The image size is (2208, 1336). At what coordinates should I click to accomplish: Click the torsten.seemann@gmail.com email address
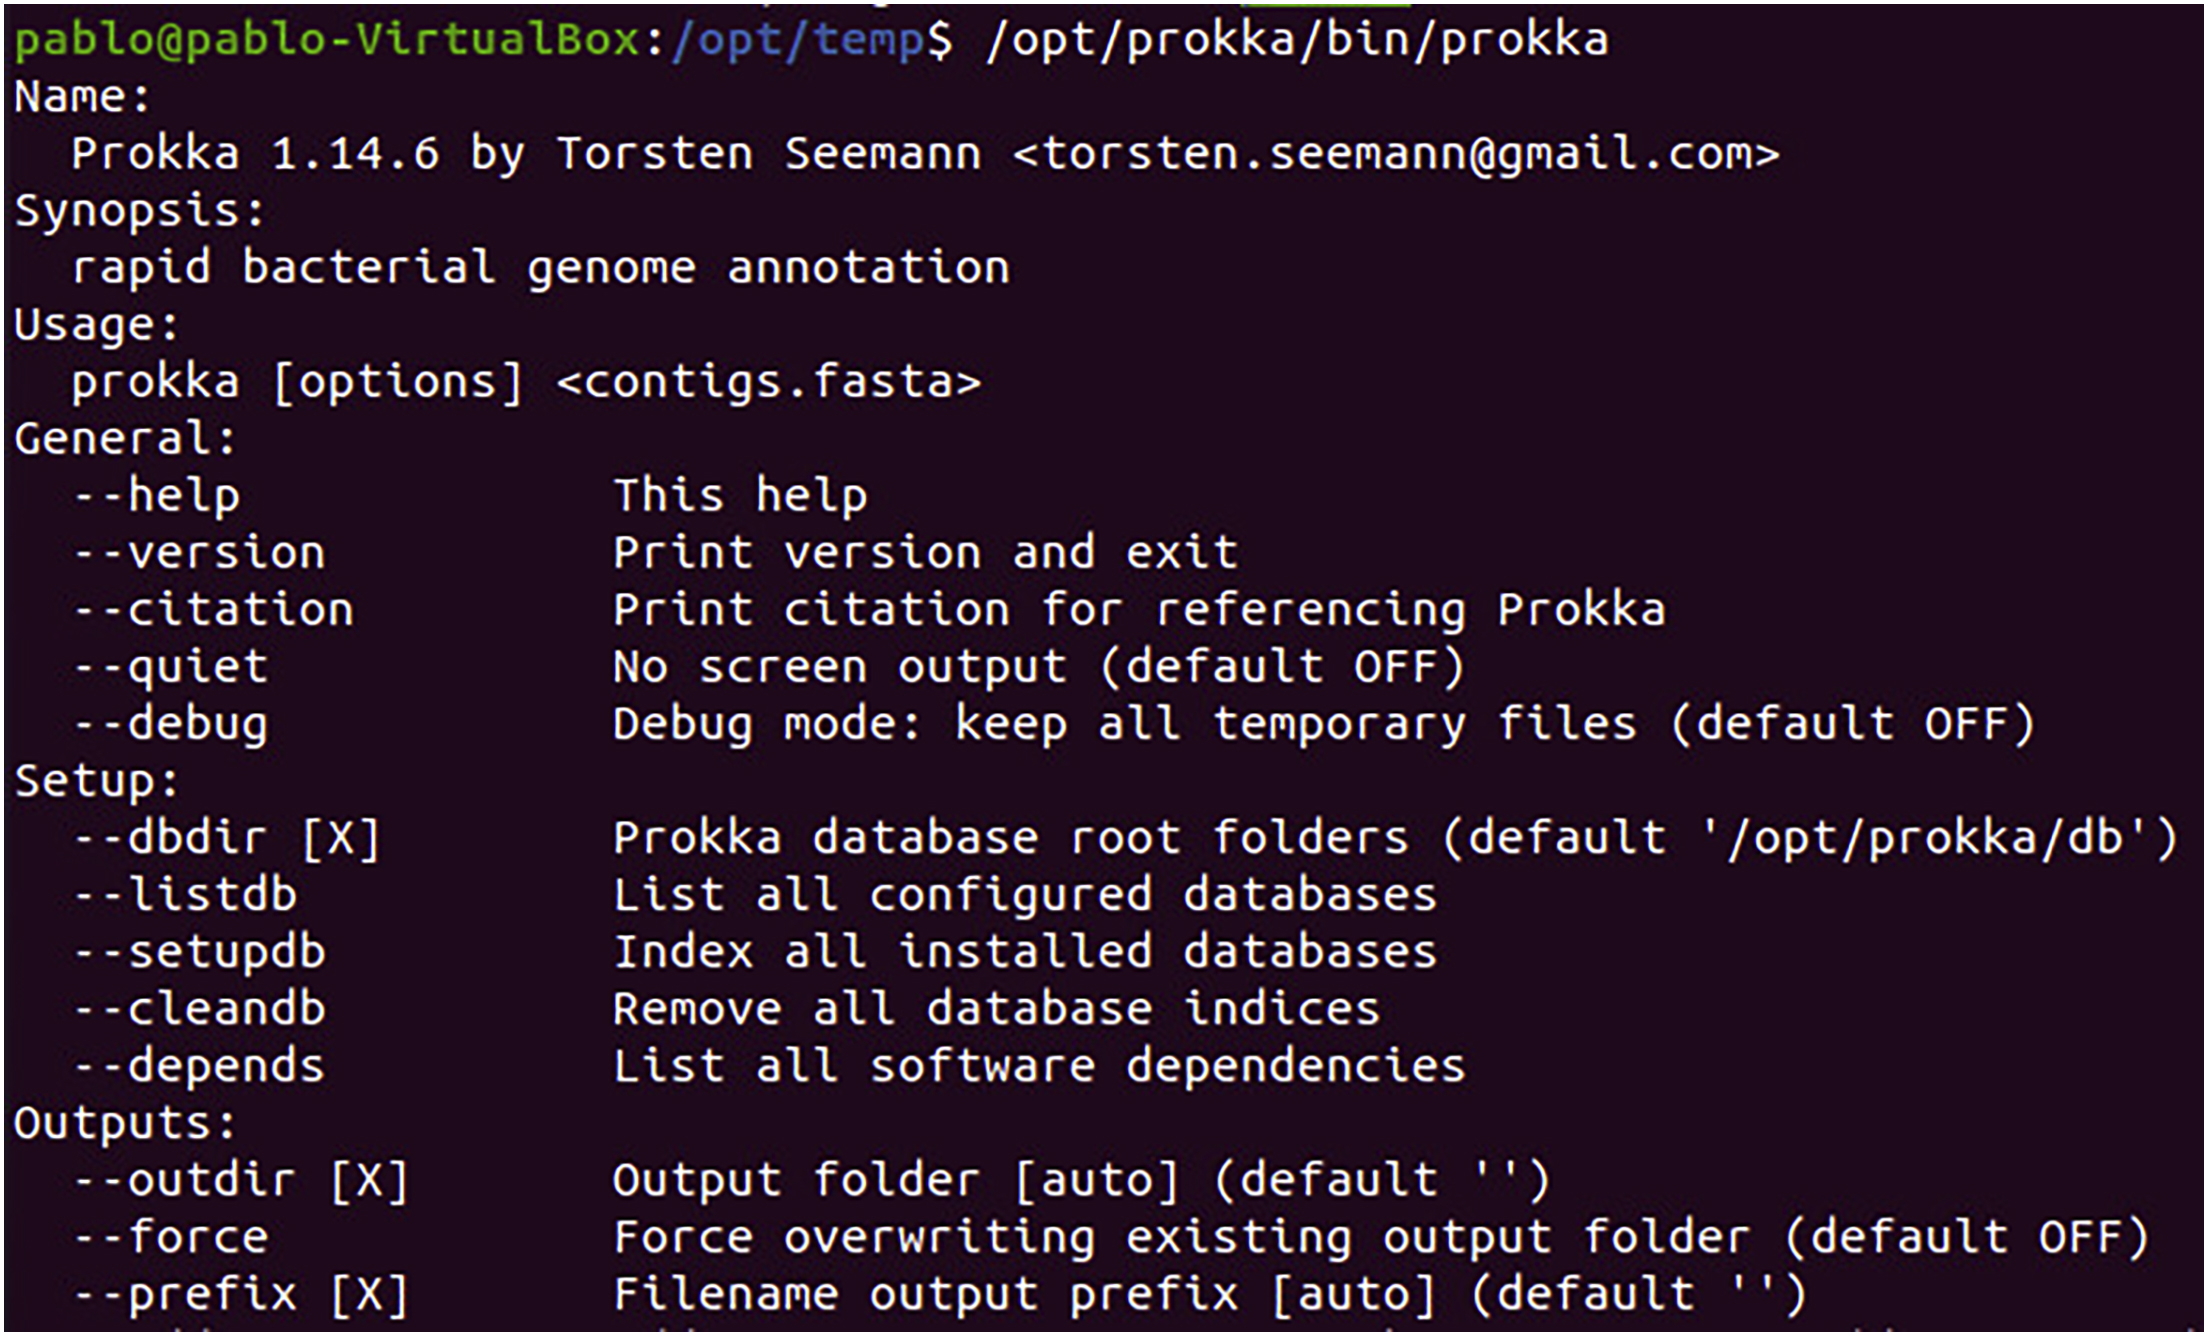coord(1396,154)
